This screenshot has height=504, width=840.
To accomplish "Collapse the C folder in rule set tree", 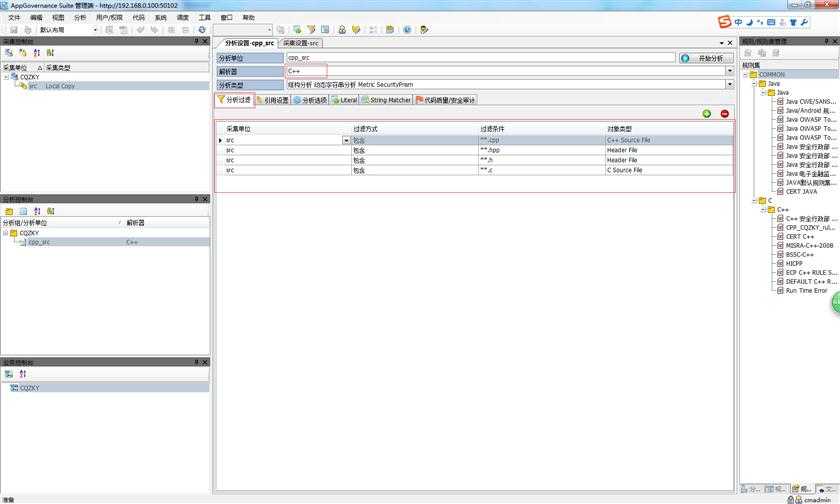I will 754,201.
